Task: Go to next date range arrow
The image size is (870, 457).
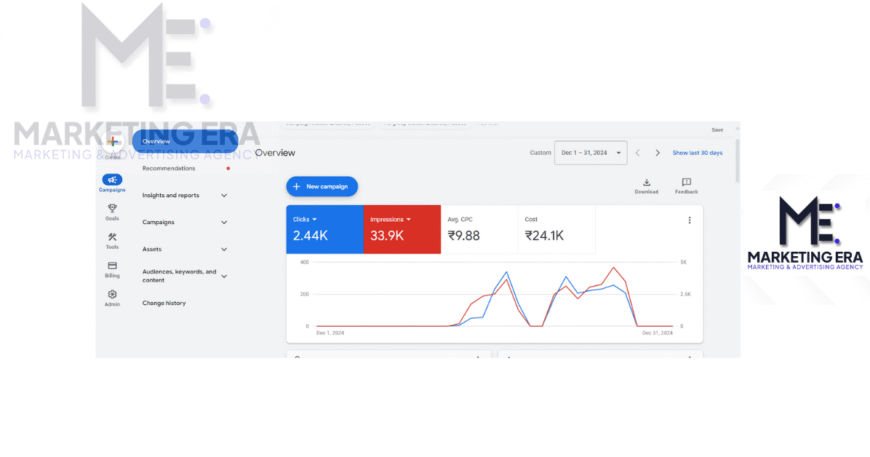Action: pyautogui.click(x=657, y=153)
